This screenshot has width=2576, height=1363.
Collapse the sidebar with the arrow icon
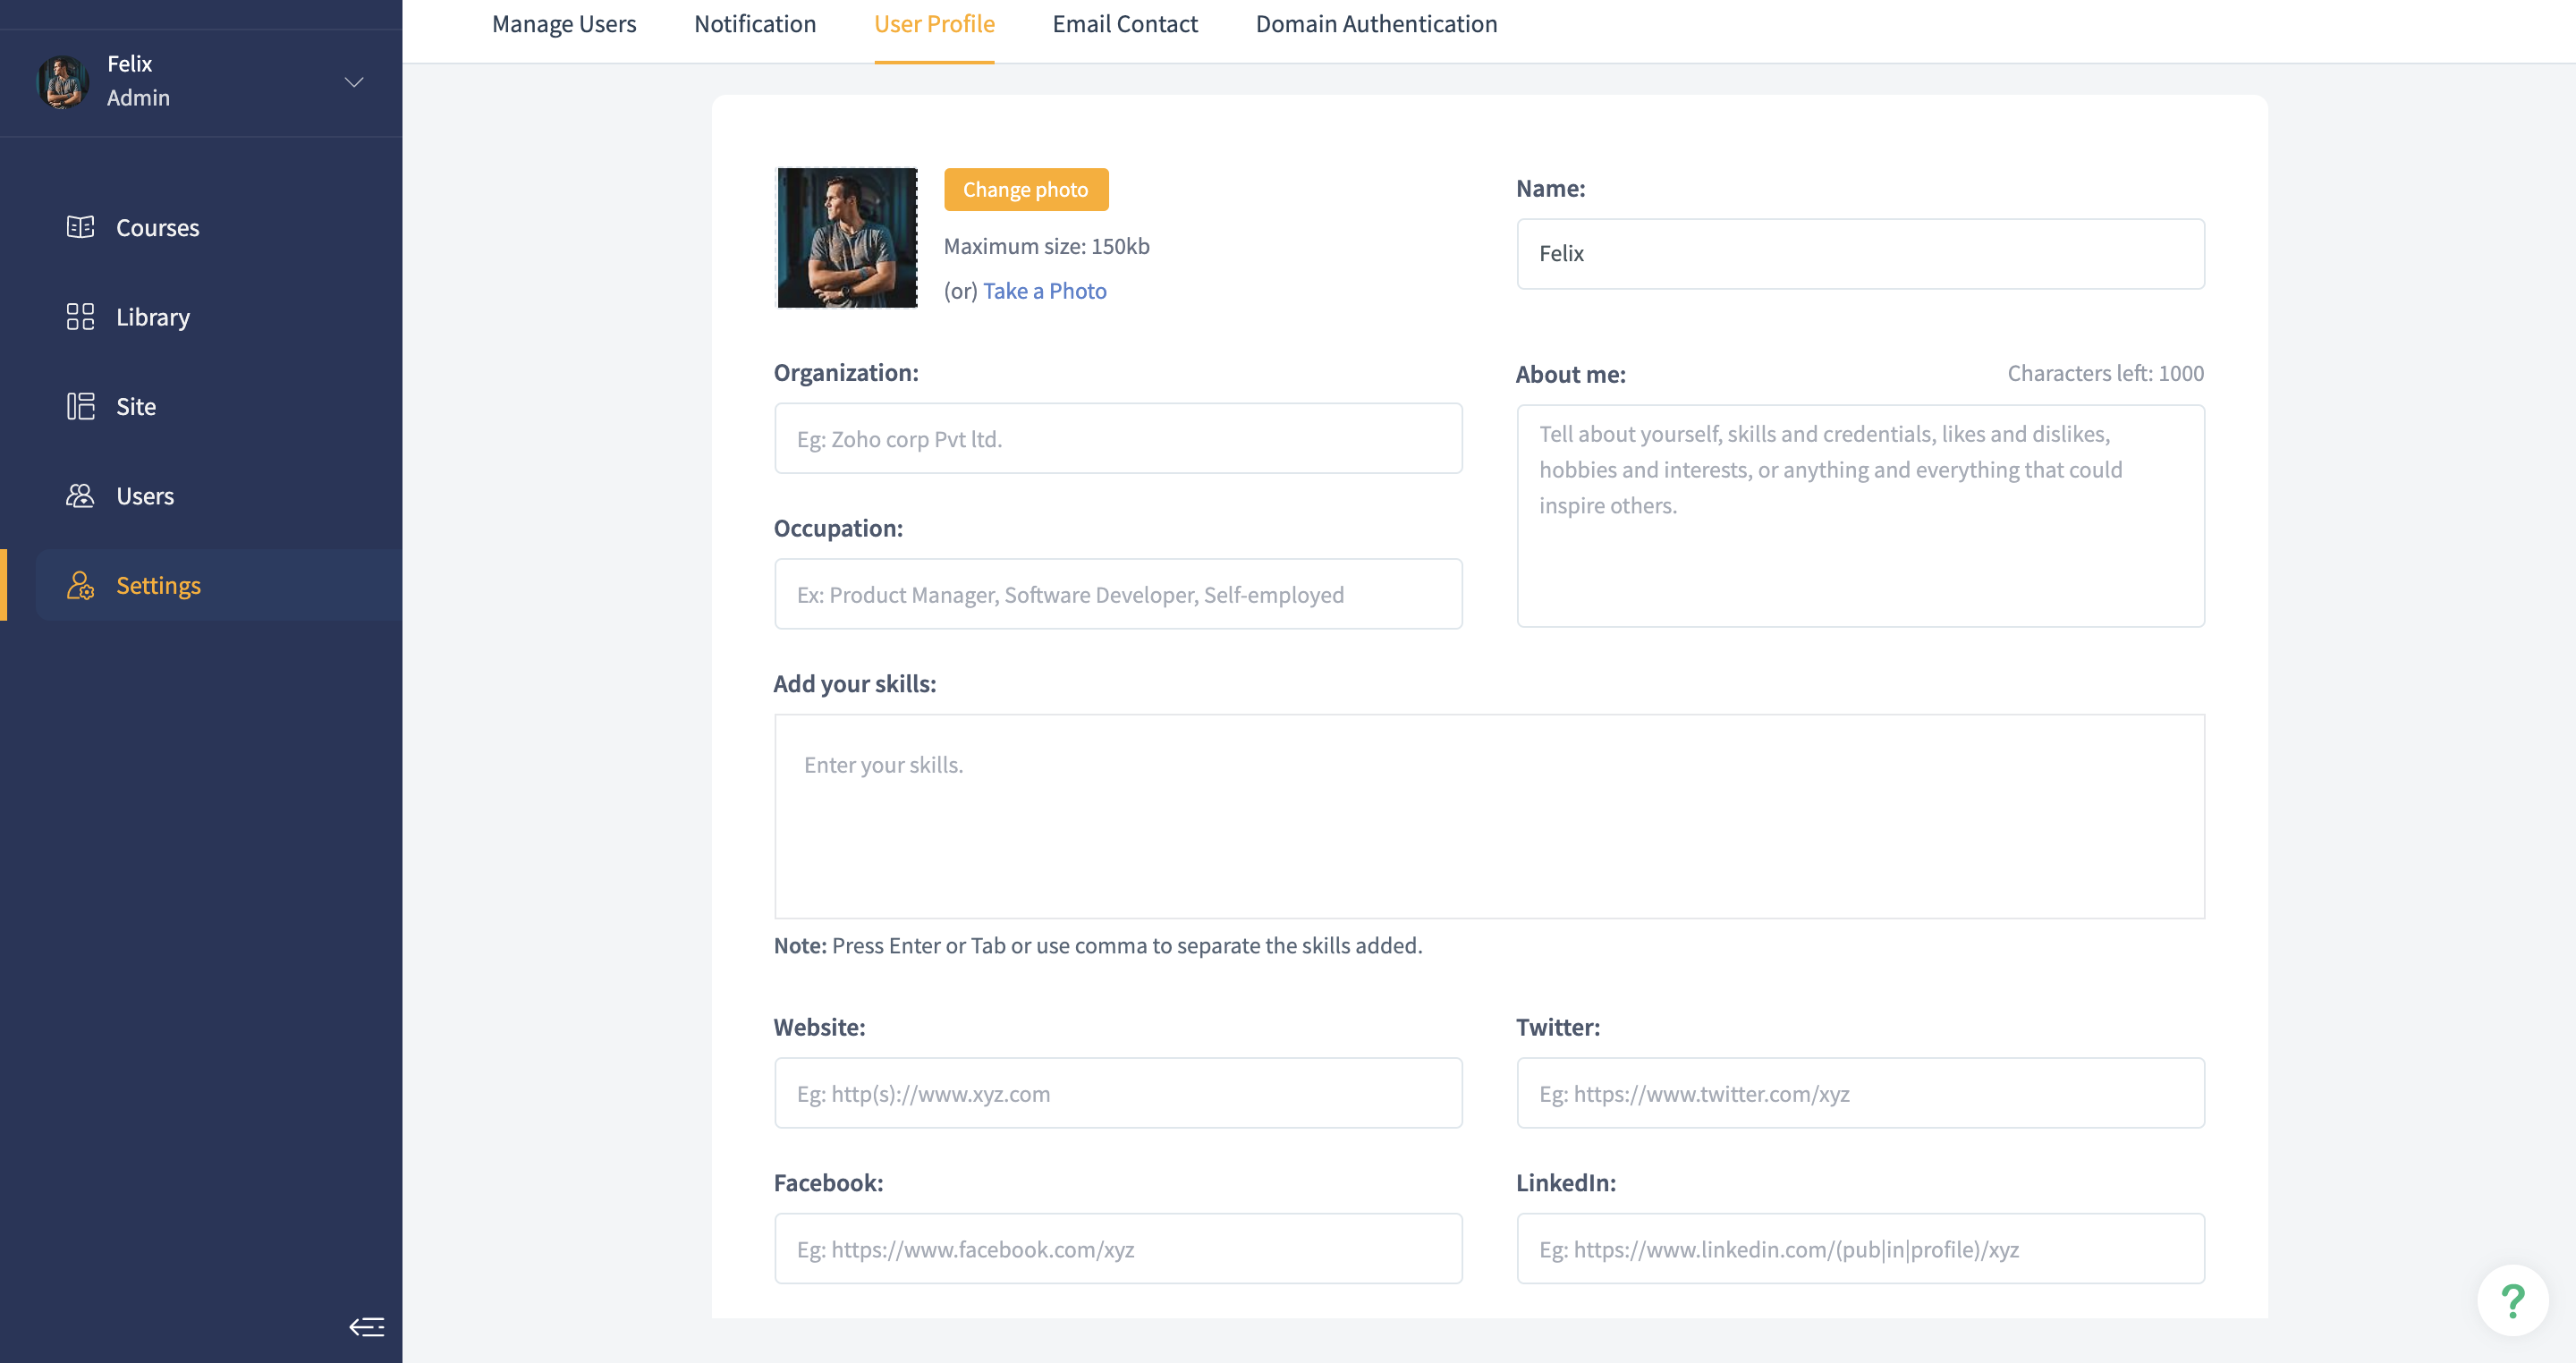[366, 1327]
